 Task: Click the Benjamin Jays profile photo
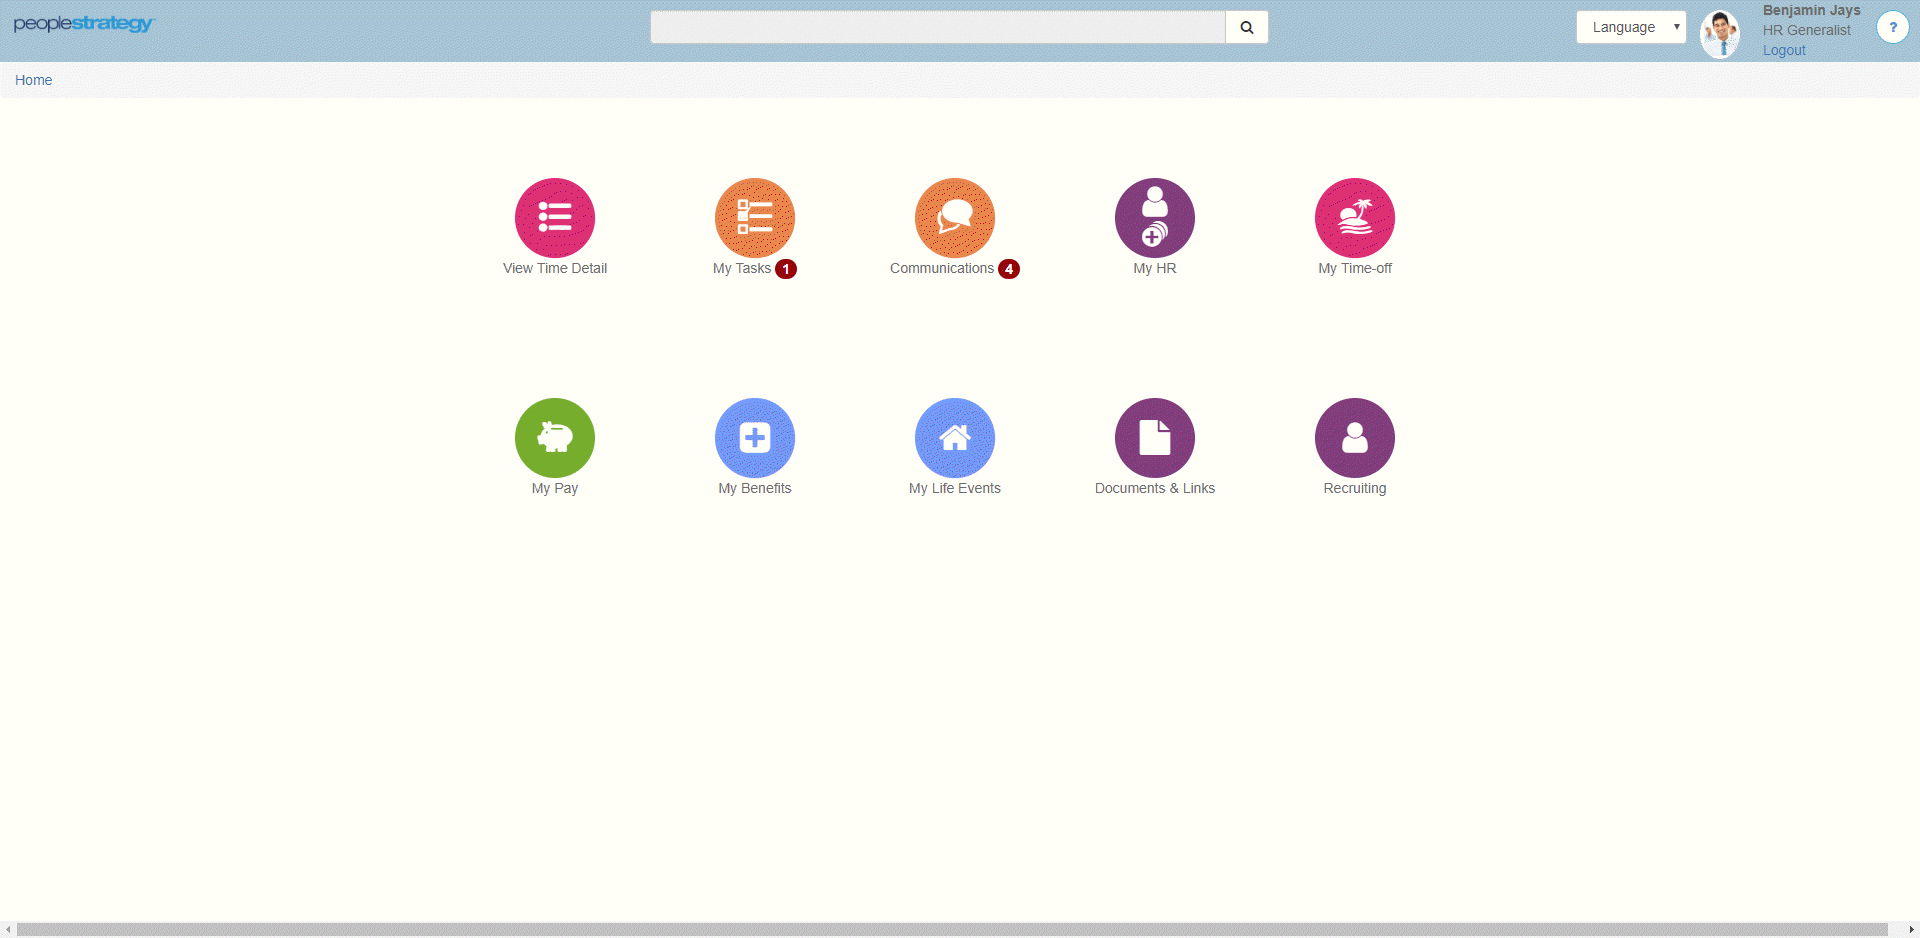click(1720, 34)
